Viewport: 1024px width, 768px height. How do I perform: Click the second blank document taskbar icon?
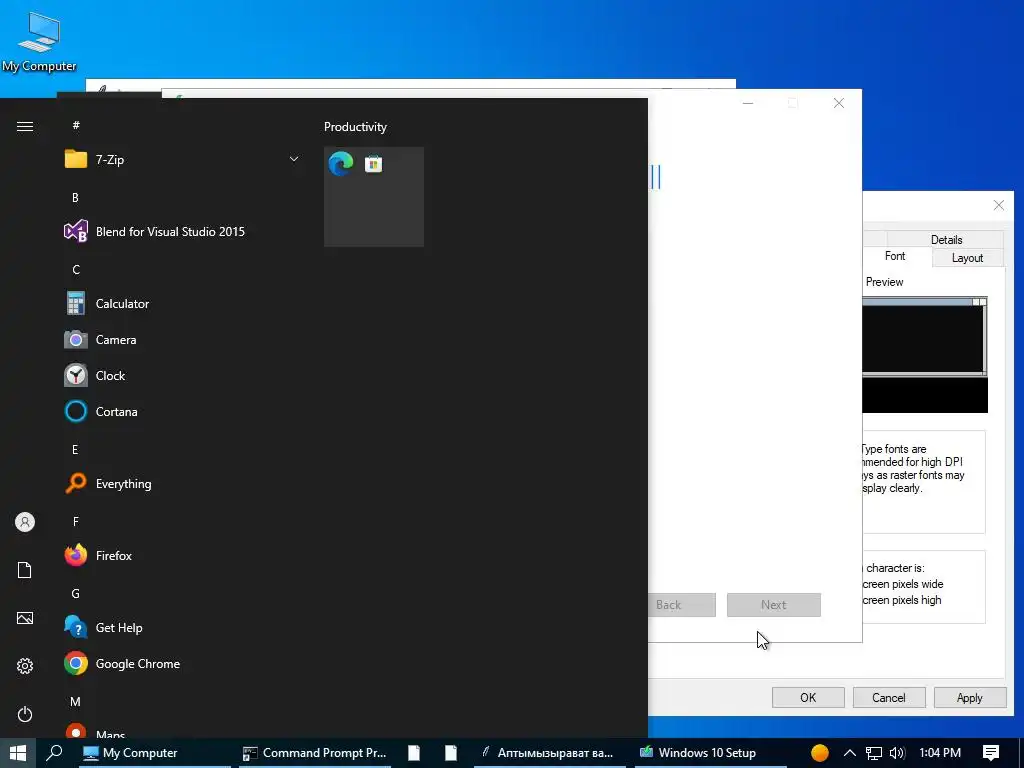[451, 753]
